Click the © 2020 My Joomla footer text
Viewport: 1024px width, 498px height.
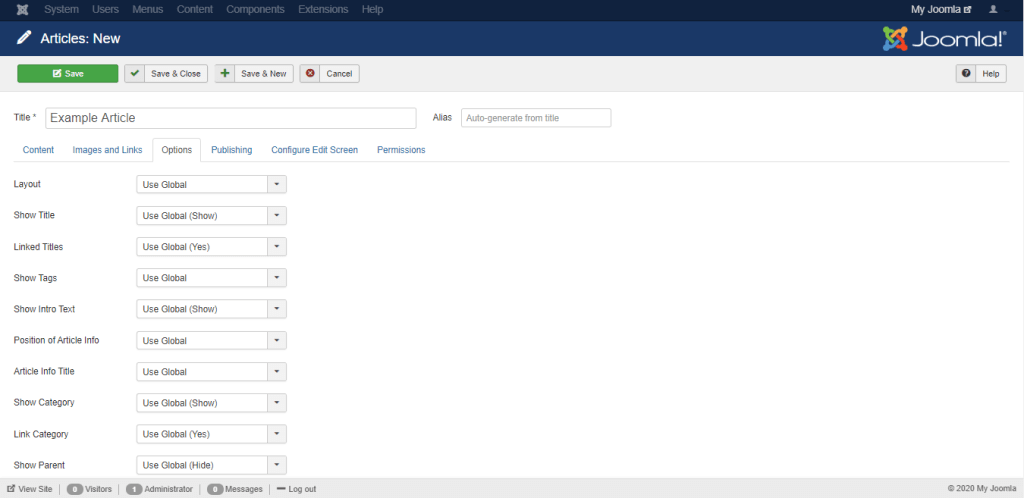tap(982, 488)
